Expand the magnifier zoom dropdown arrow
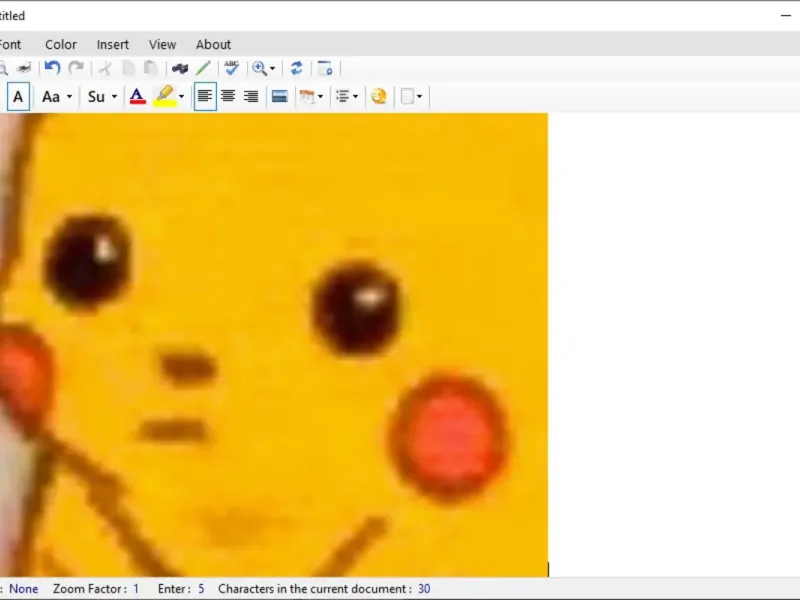800x600 pixels. pos(272,69)
